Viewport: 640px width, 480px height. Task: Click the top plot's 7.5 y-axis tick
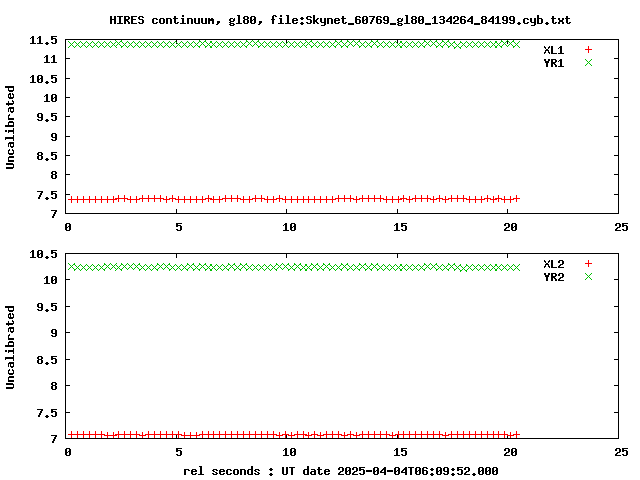pyautogui.click(x=47, y=195)
